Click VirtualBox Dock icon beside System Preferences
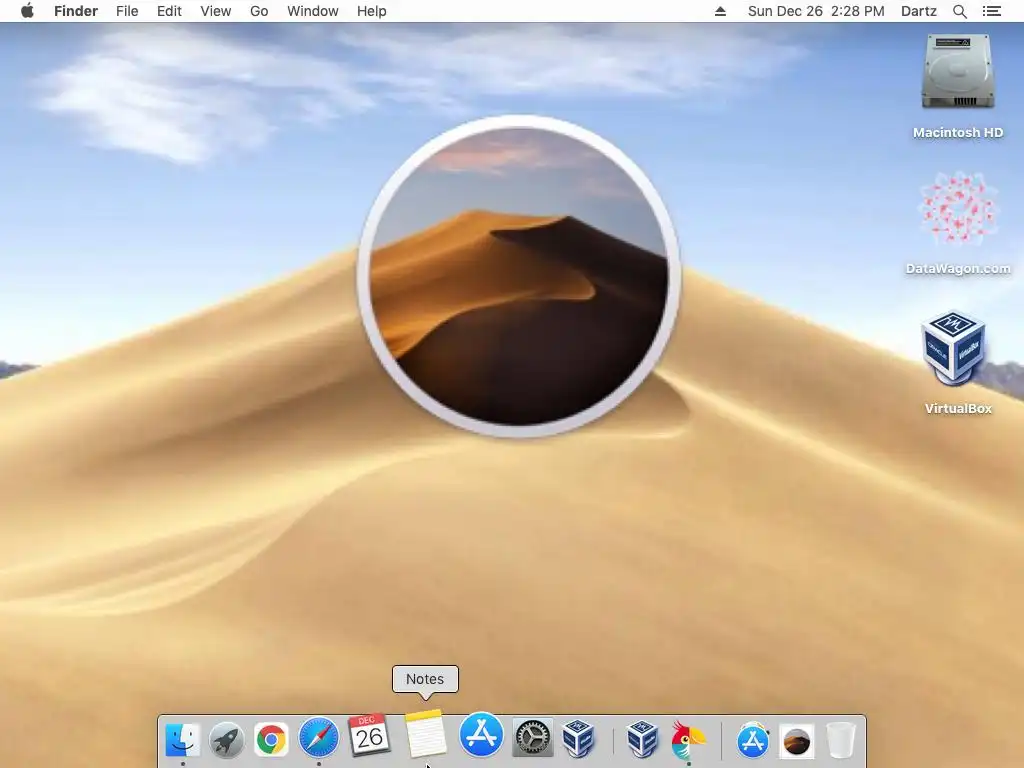 pos(579,738)
